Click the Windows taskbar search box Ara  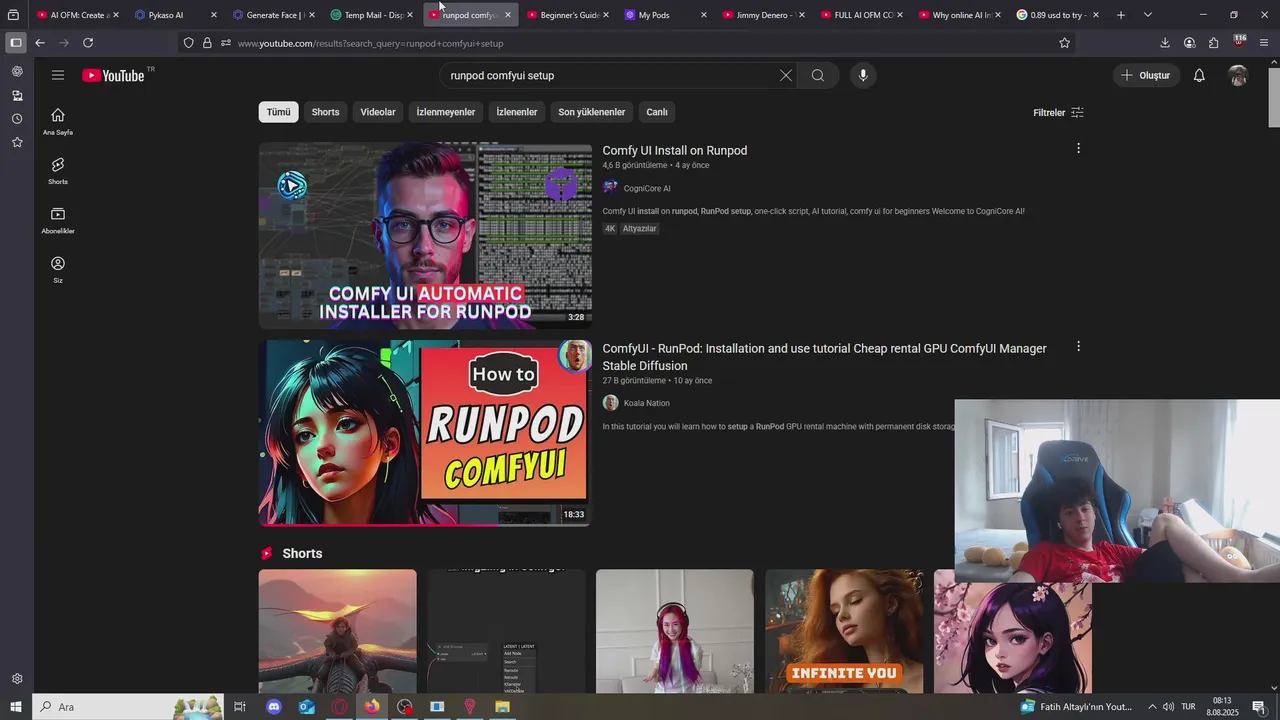tap(128, 707)
